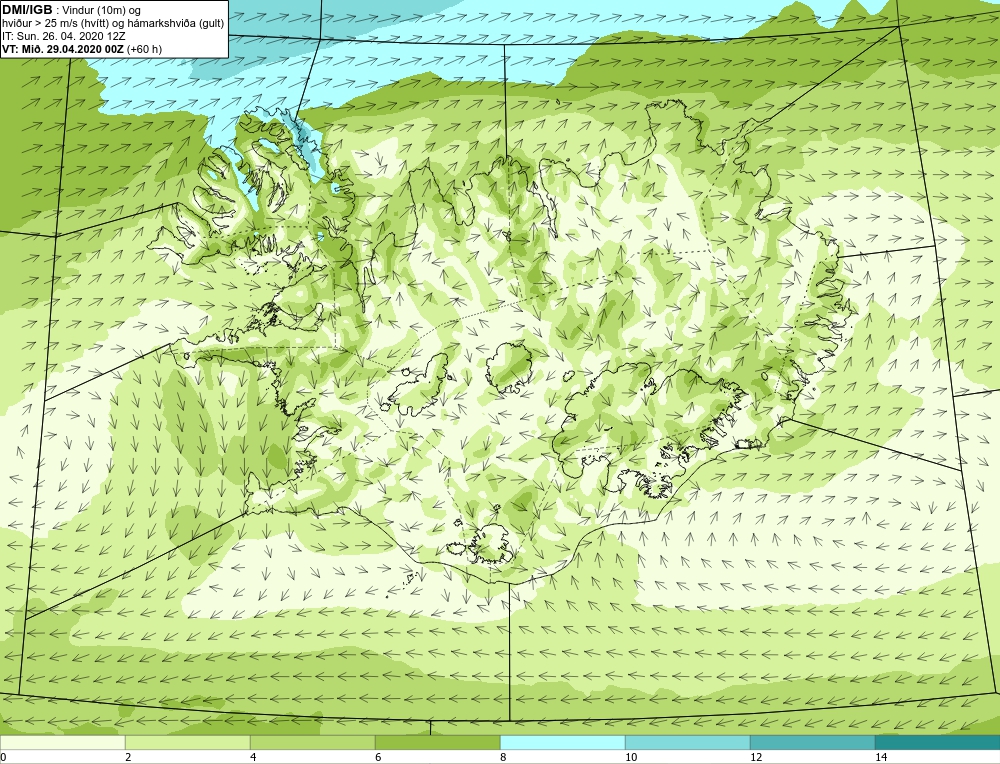
Task: Click the legend label '8'
Action: (x=503, y=757)
